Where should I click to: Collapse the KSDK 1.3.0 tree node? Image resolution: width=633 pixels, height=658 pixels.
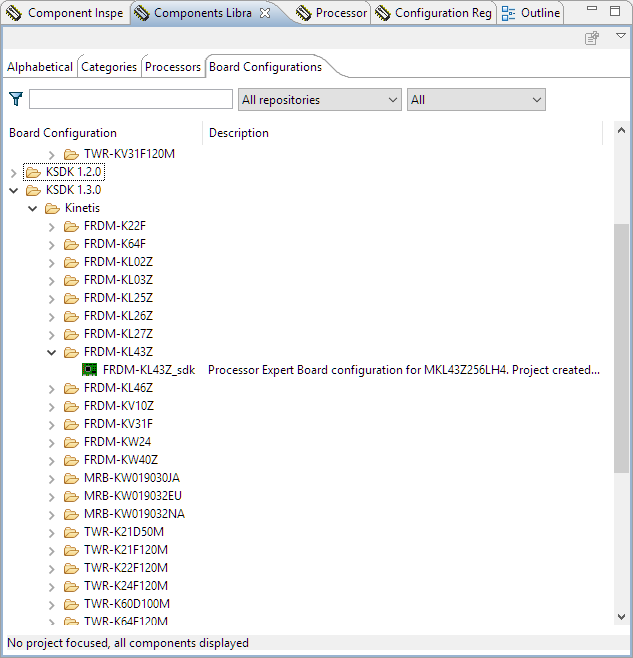[13, 191]
